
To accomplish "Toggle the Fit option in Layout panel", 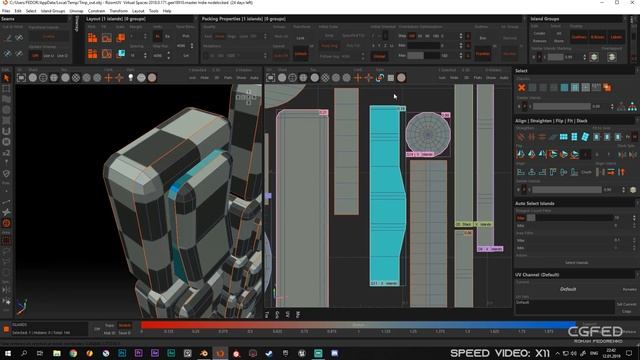I will (157, 36).
